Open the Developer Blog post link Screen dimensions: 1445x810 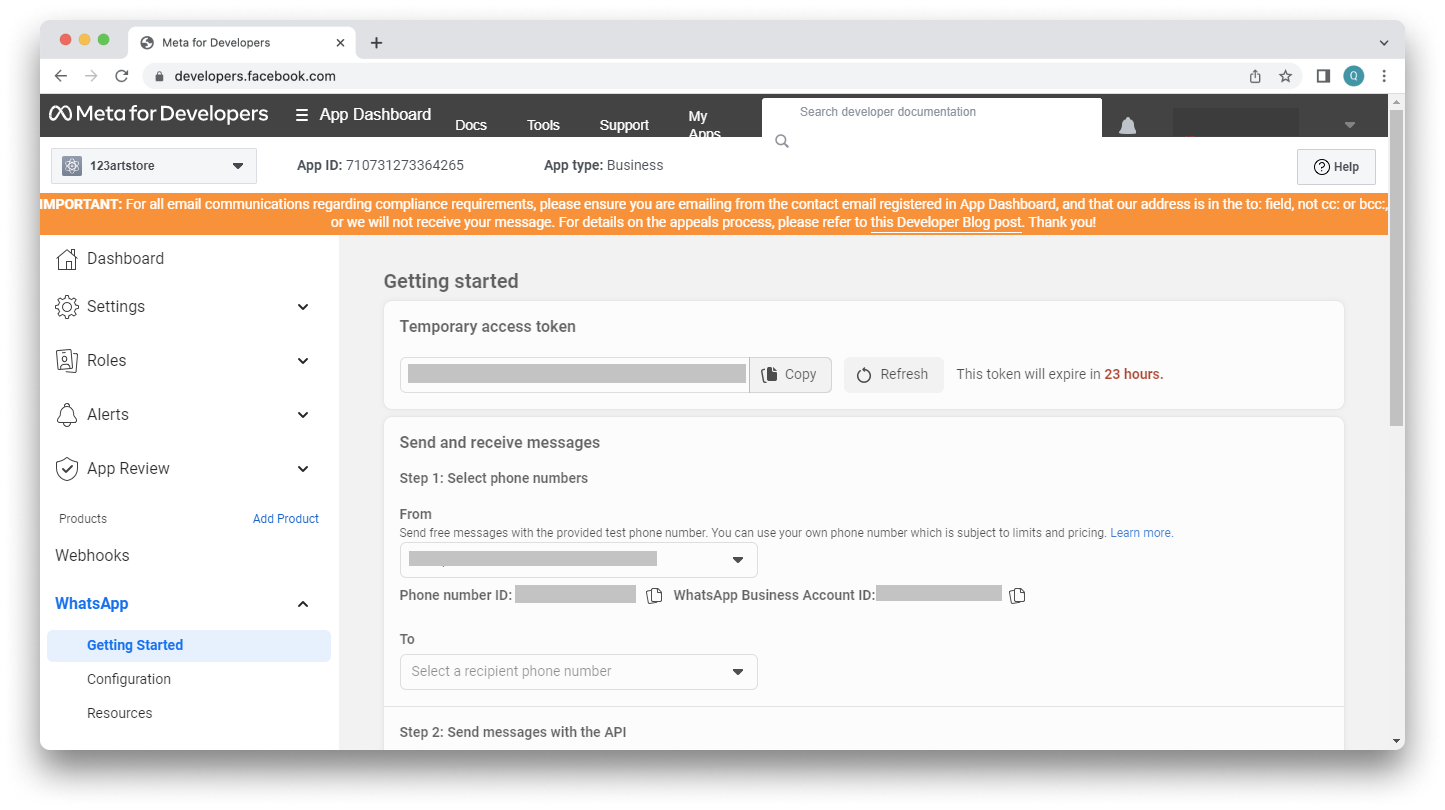[x=946, y=223]
